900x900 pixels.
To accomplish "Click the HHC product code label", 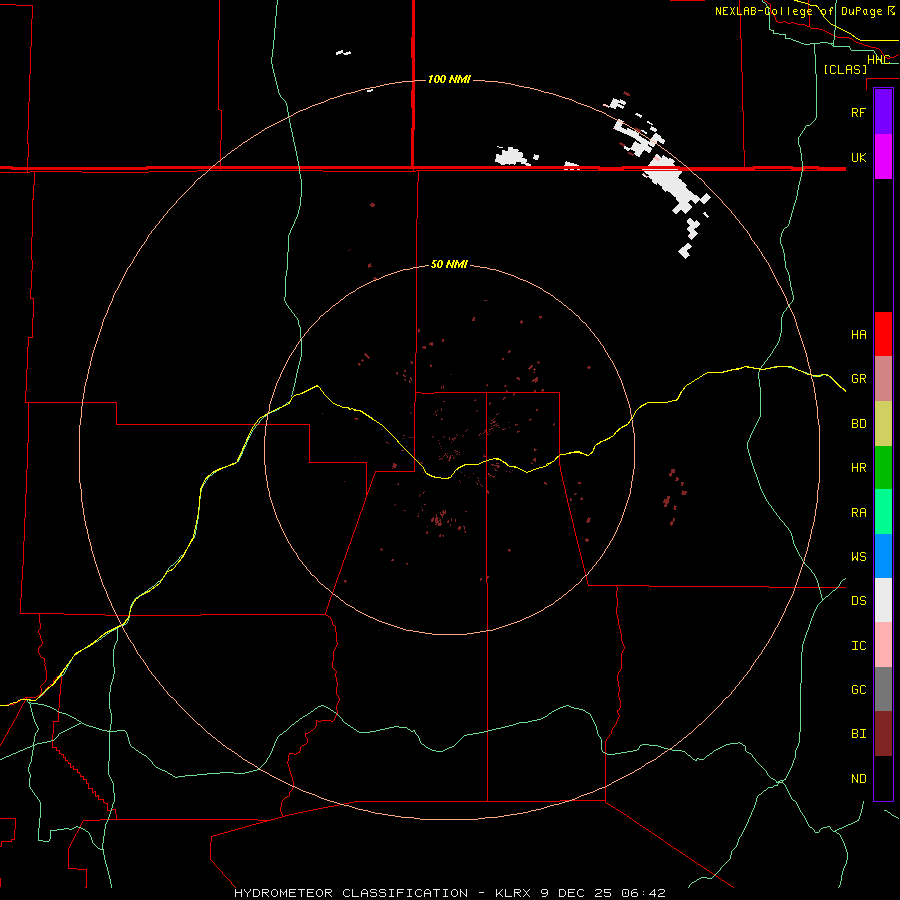I will click(x=878, y=59).
